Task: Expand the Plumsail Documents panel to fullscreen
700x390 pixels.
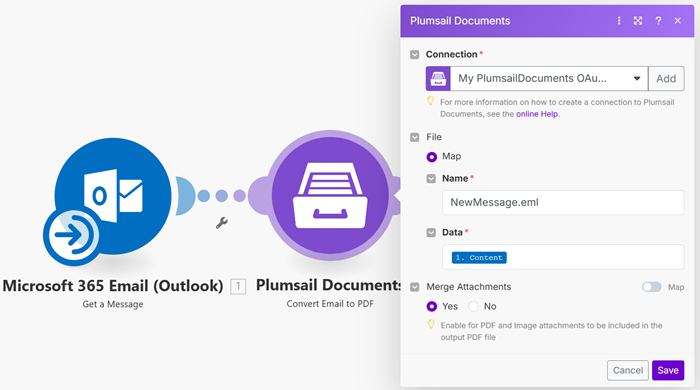Action: [638, 21]
